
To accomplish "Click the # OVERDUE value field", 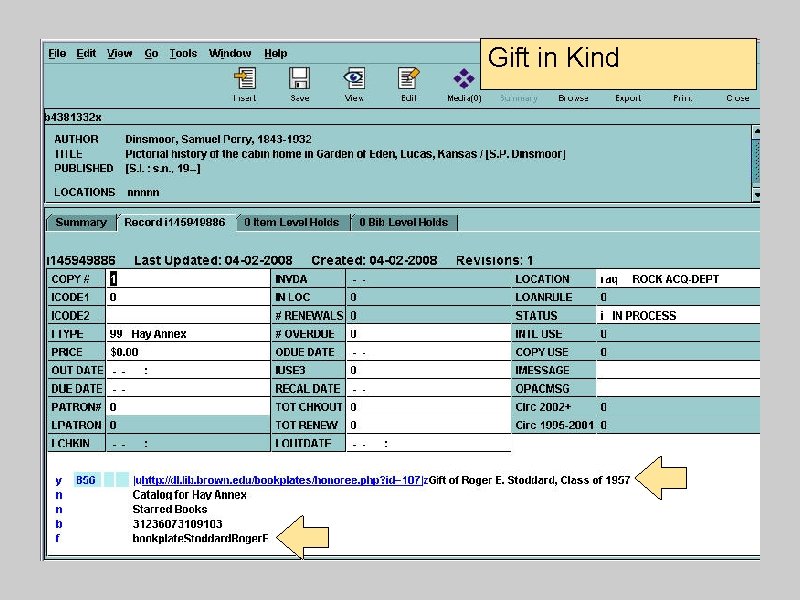I will pyautogui.click(x=429, y=334).
